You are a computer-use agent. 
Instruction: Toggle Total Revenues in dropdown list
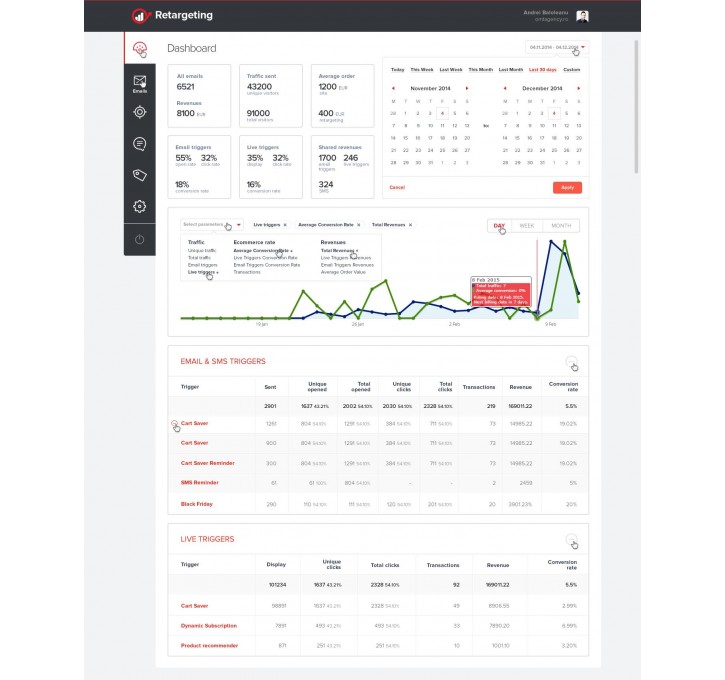(x=339, y=251)
